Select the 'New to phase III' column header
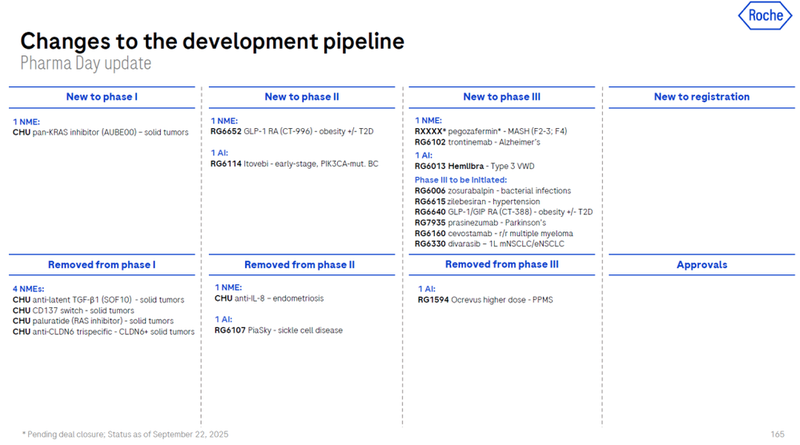The image size is (800, 445). [501, 97]
